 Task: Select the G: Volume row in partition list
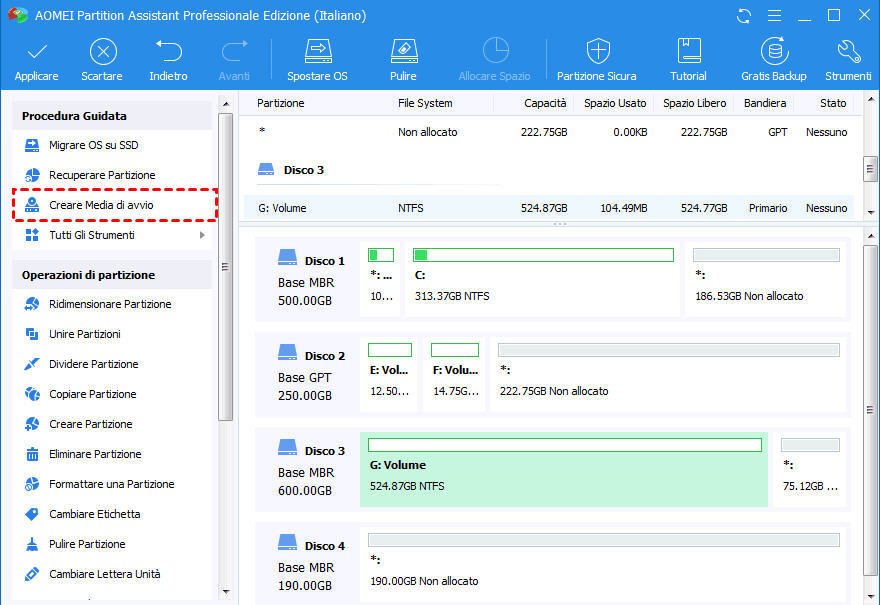[x=549, y=208]
